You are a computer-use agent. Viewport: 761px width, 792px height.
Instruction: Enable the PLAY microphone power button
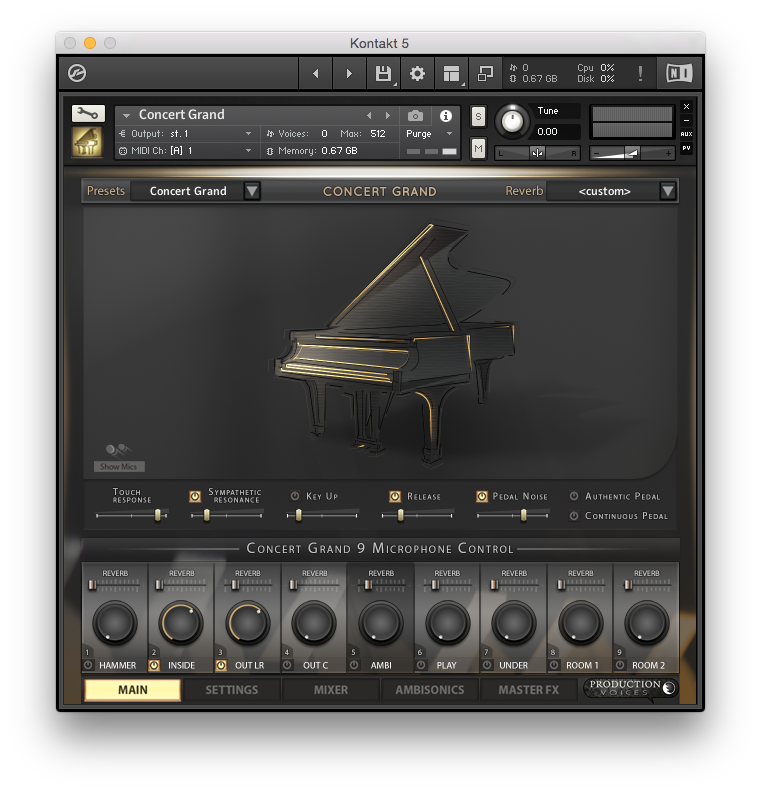point(421,665)
